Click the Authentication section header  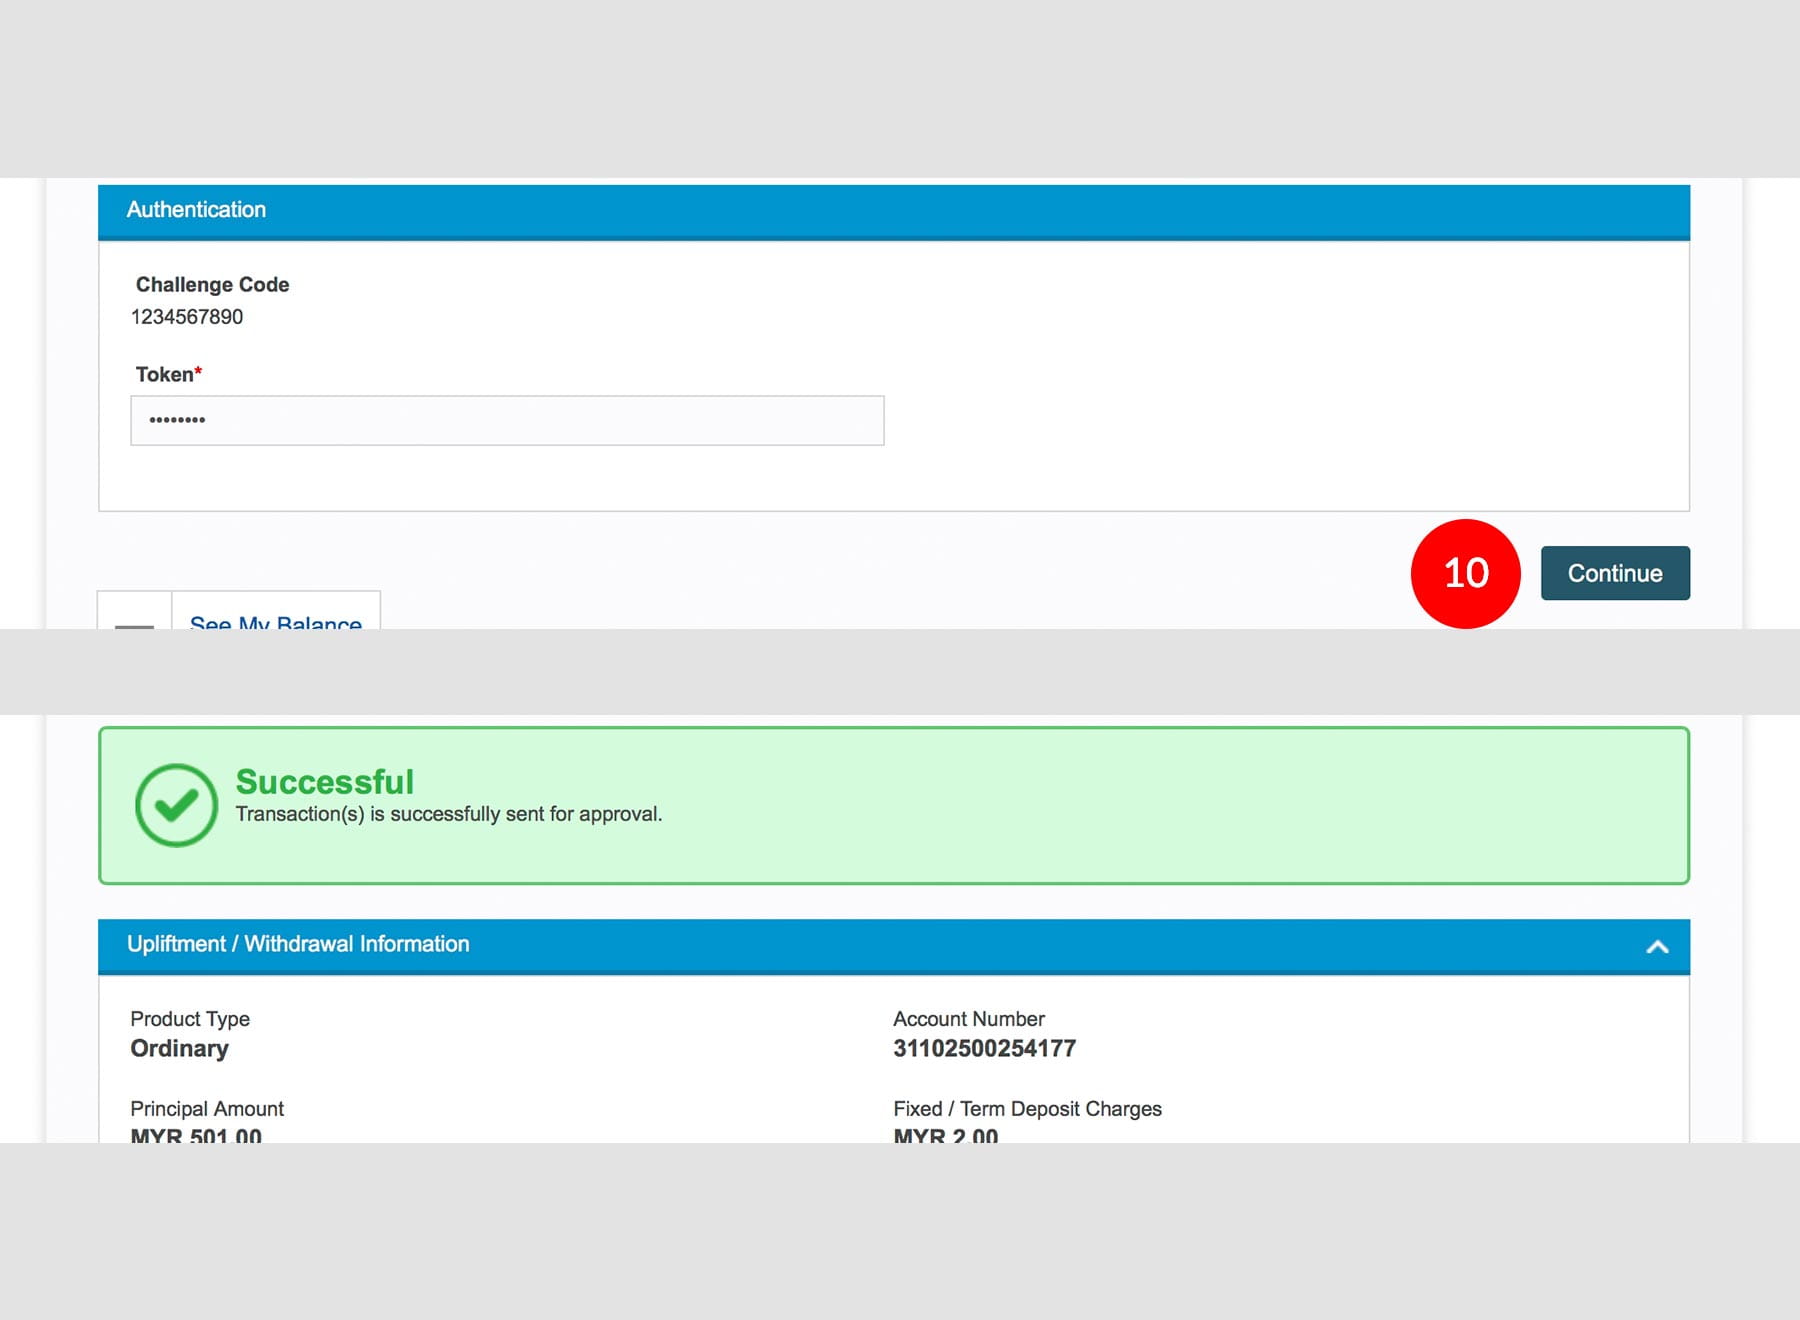[196, 210]
